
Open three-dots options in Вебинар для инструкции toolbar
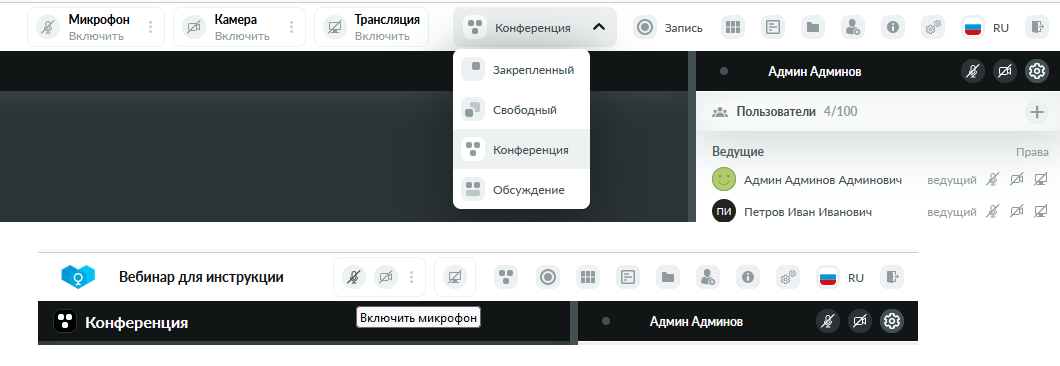(412, 277)
